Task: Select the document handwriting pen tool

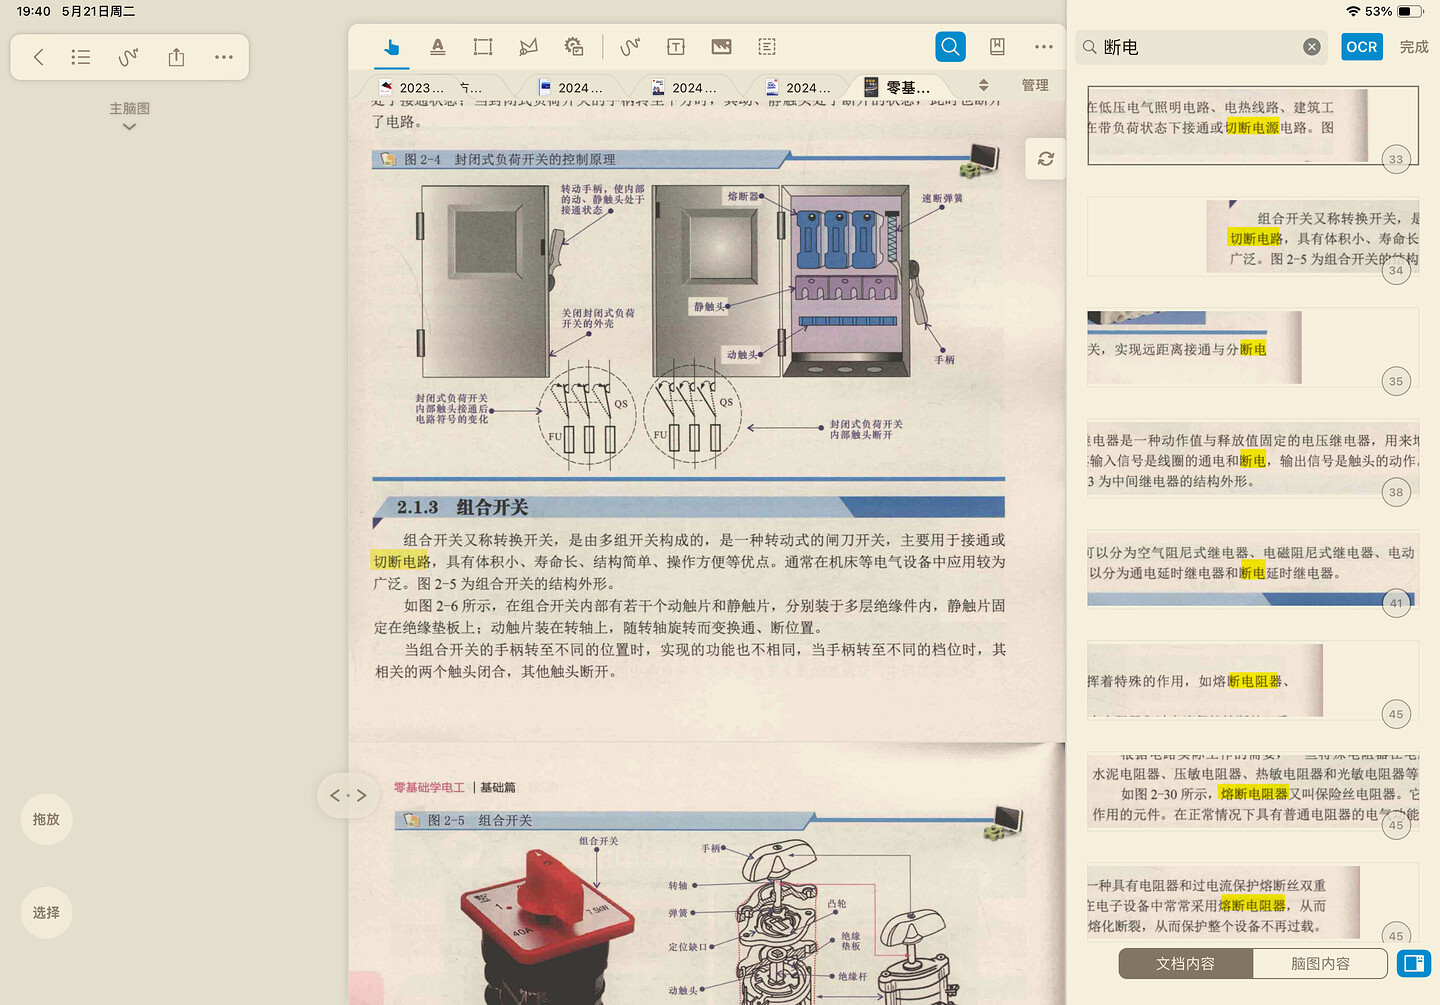Action: click(630, 47)
